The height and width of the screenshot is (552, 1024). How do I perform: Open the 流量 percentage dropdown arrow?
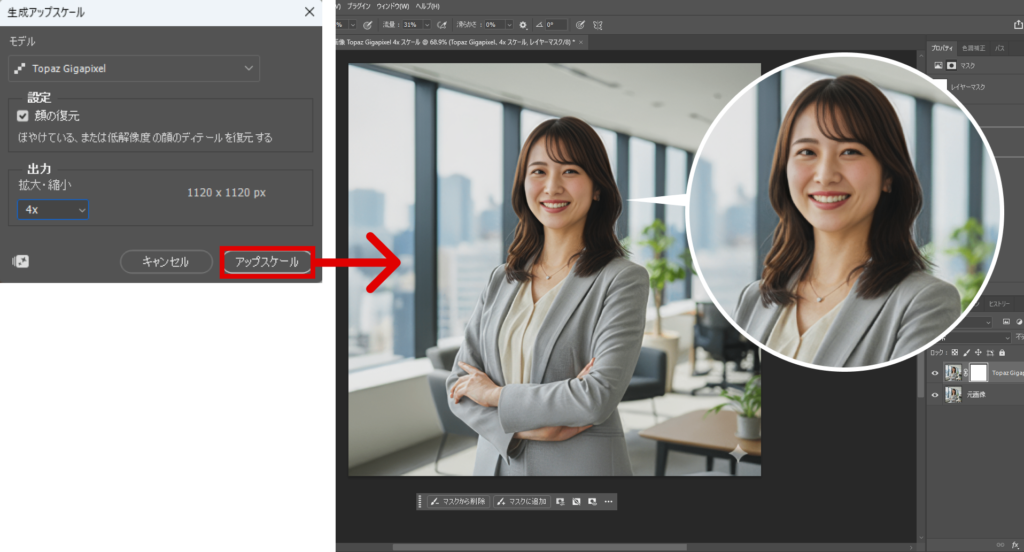point(428,24)
